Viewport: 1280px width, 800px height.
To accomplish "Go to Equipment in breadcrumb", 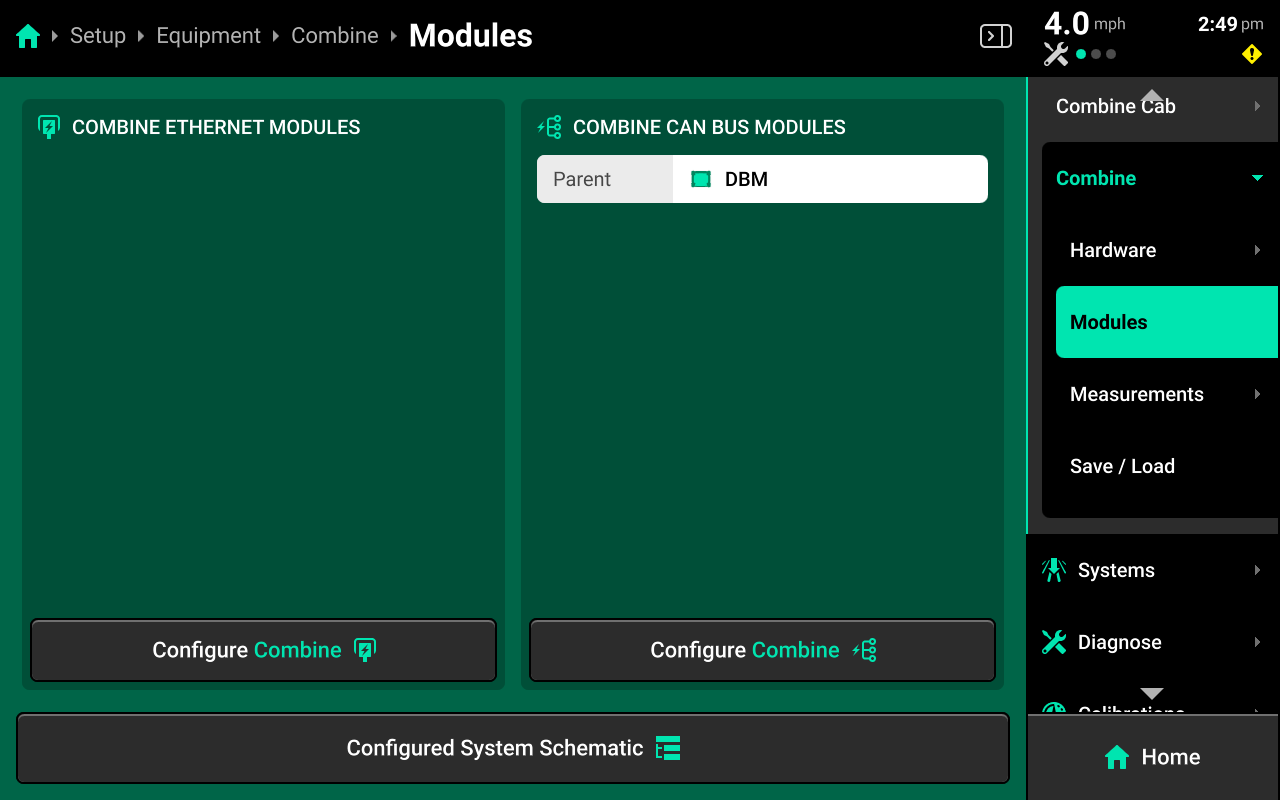I will click(x=208, y=36).
